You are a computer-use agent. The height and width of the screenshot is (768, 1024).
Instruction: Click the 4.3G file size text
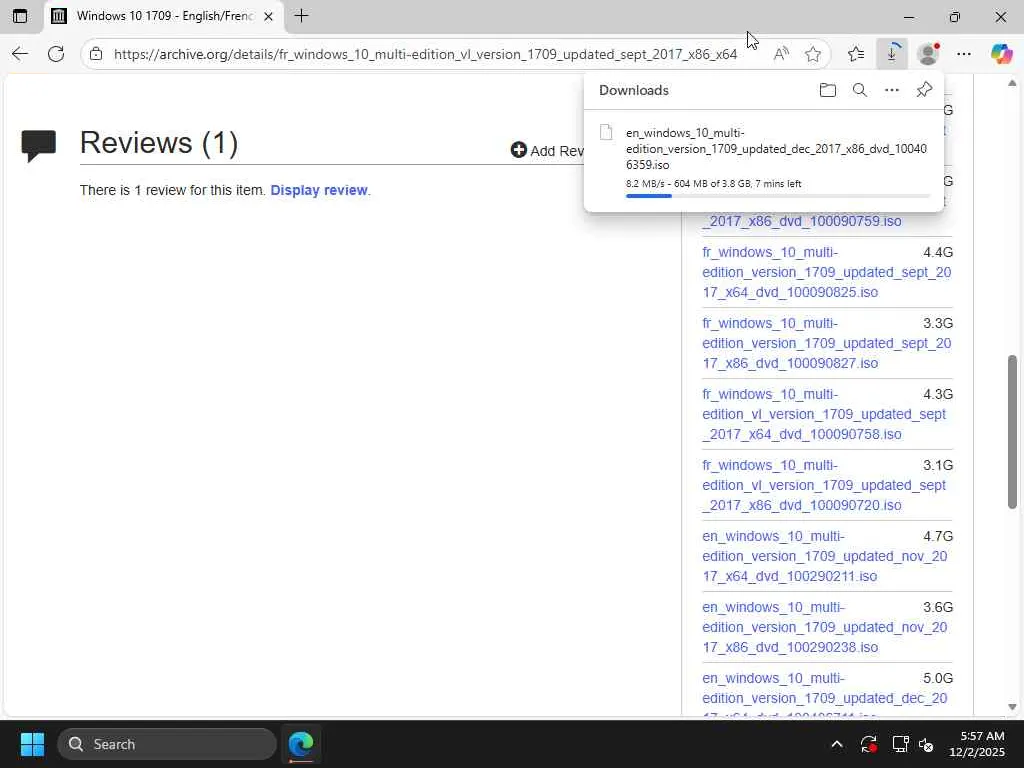[x=938, y=394]
